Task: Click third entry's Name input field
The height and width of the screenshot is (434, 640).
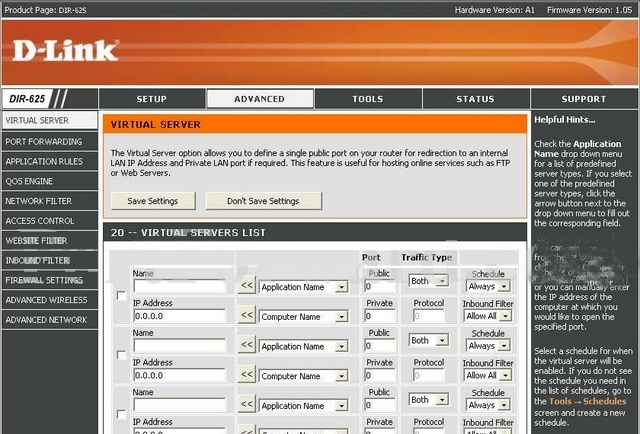Action: pyautogui.click(x=179, y=405)
